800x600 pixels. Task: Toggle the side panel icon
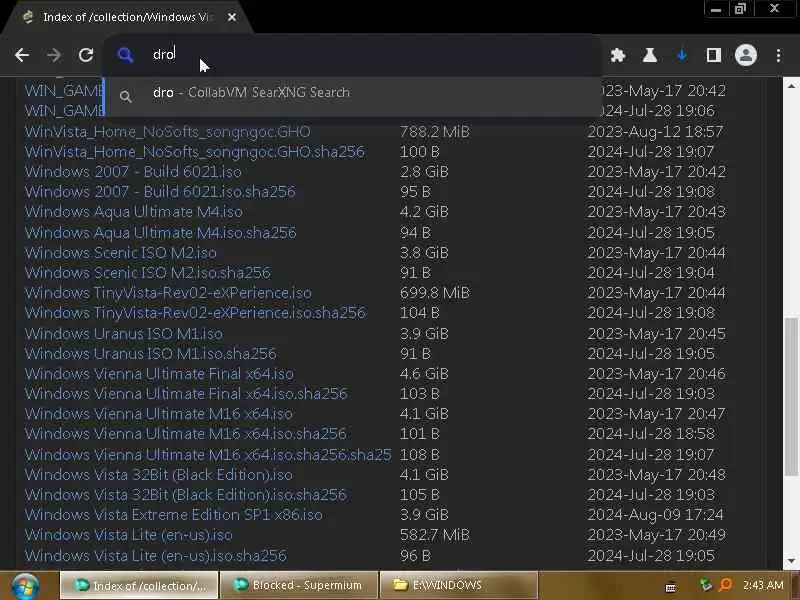(x=713, y=55)
